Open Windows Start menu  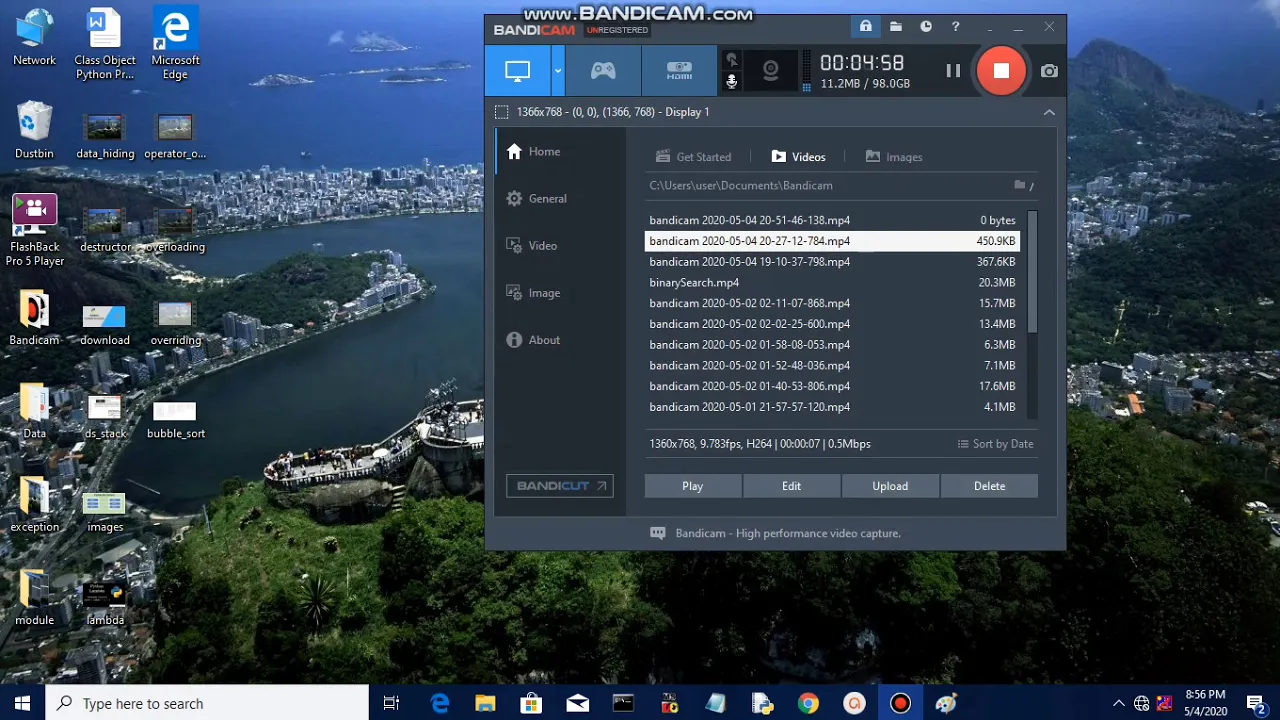click(22, 704)
